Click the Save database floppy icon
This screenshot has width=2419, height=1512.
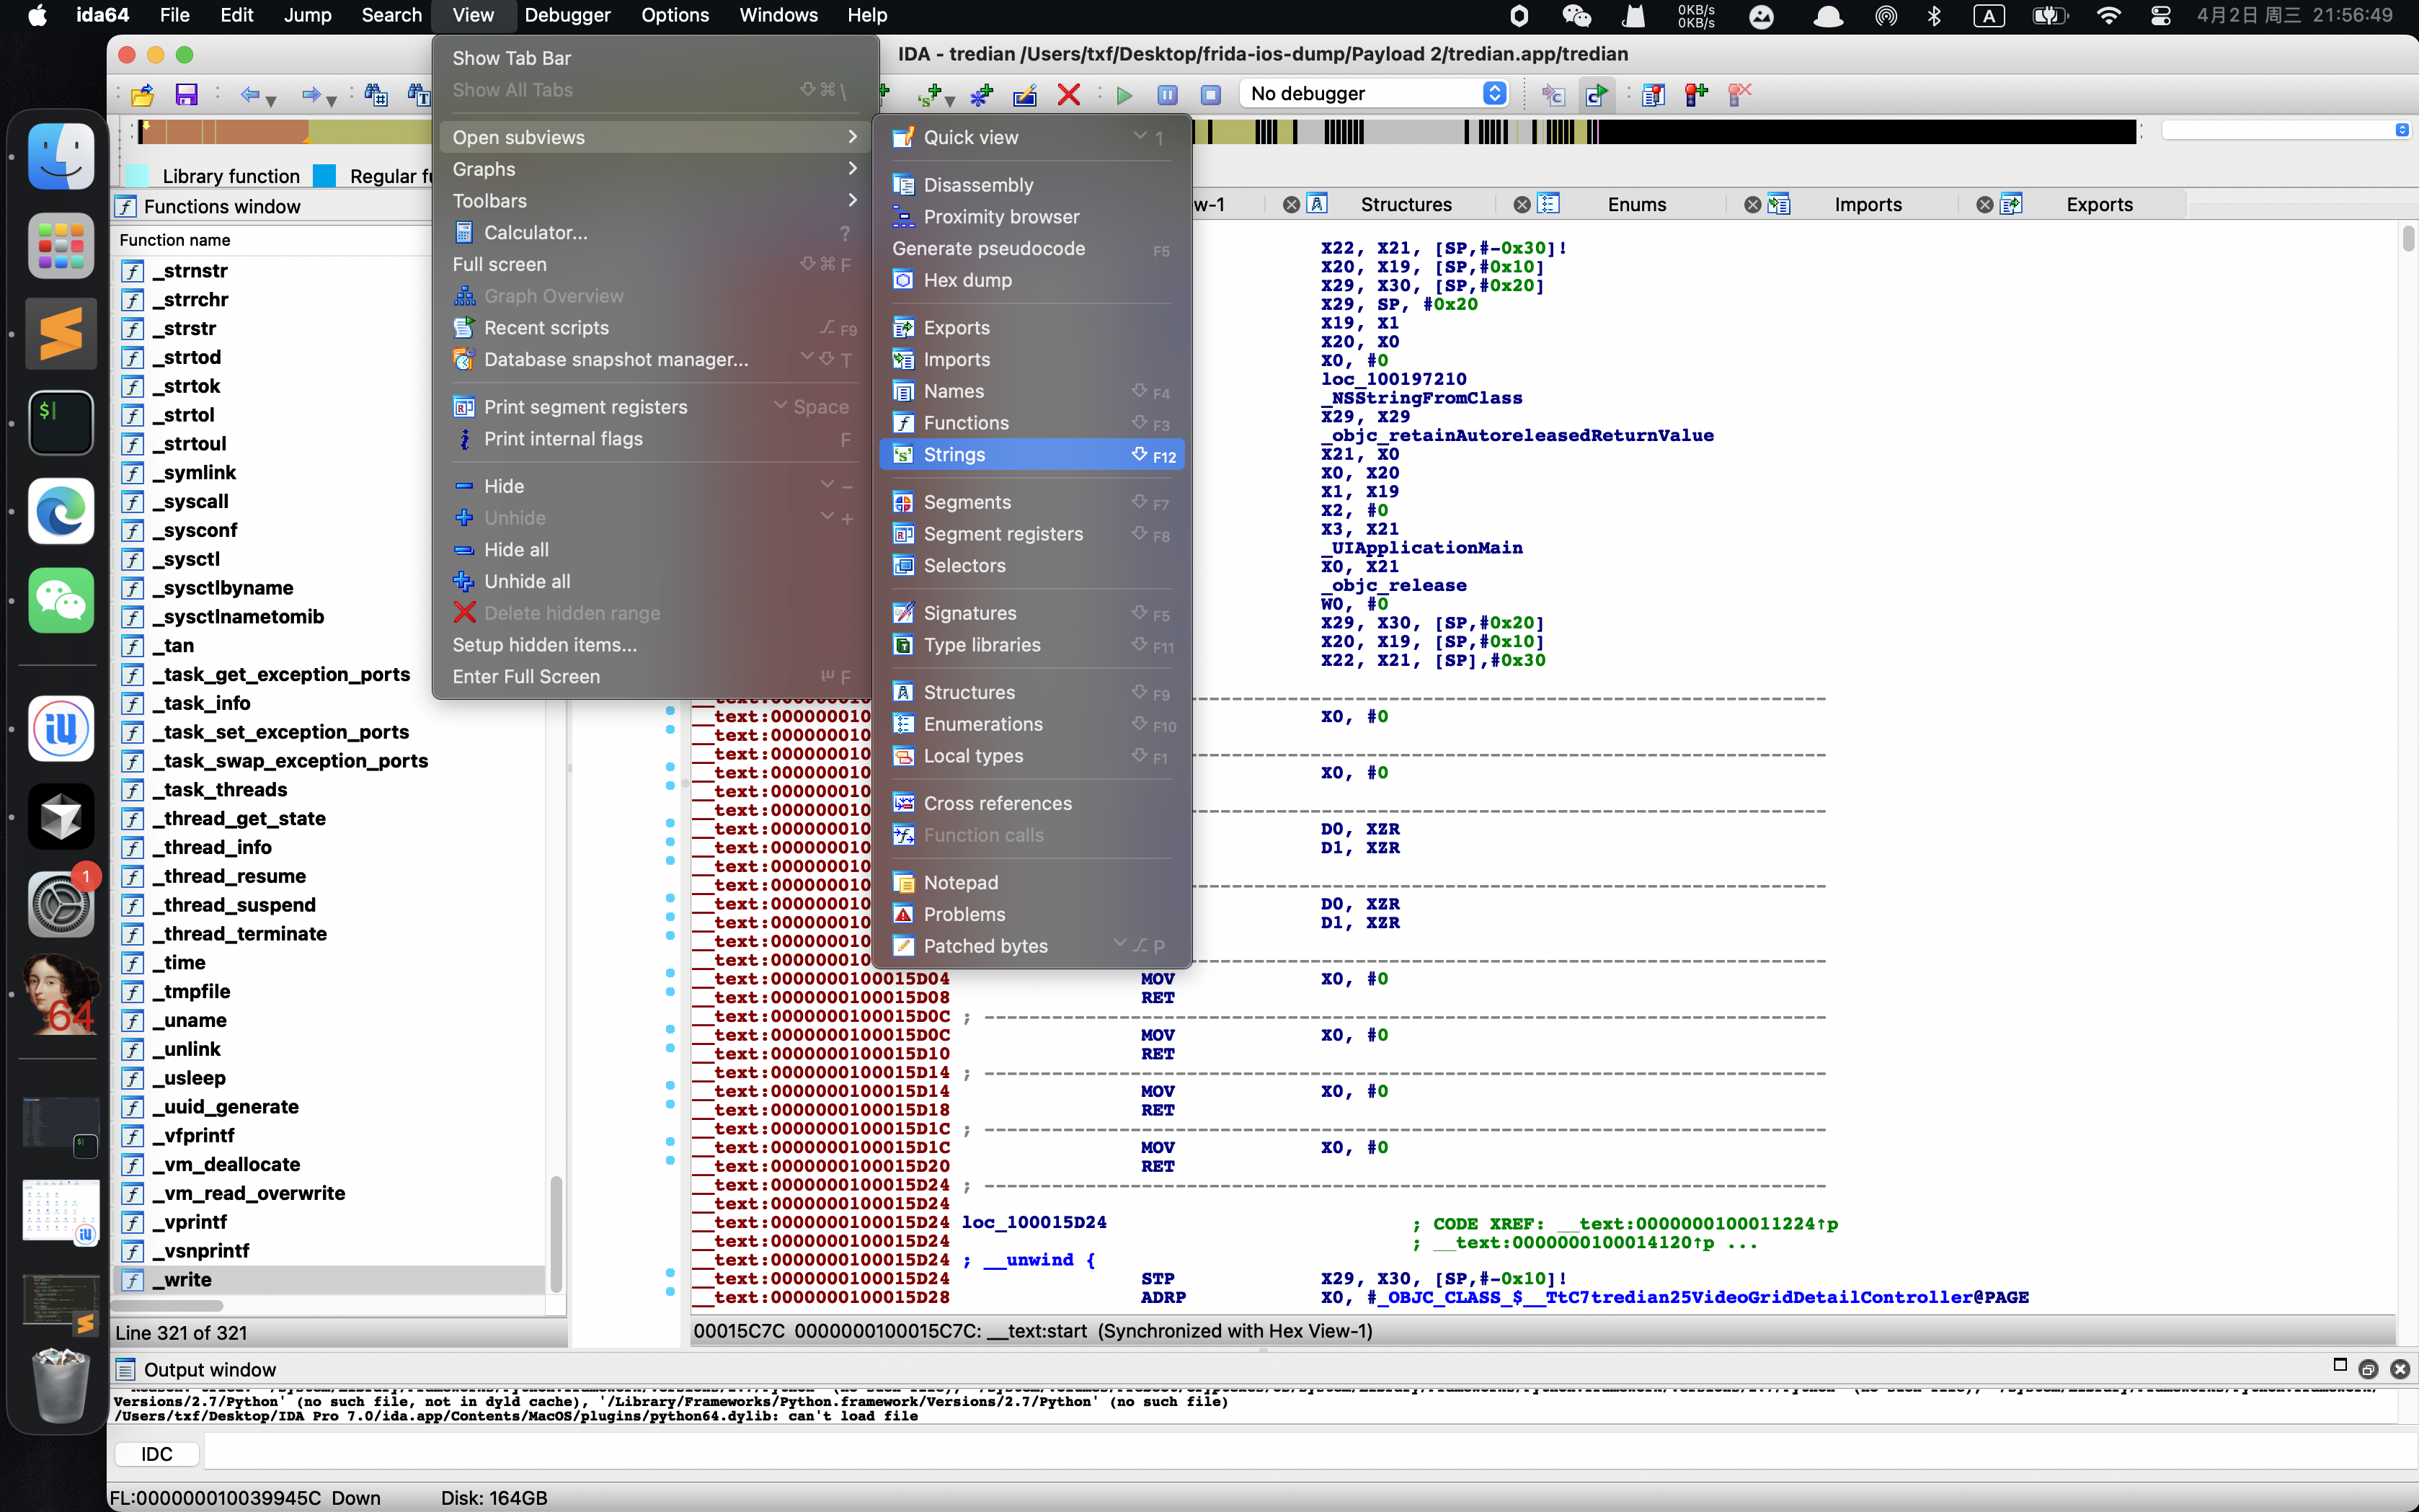pyautogui.click(x=186, y=95)
